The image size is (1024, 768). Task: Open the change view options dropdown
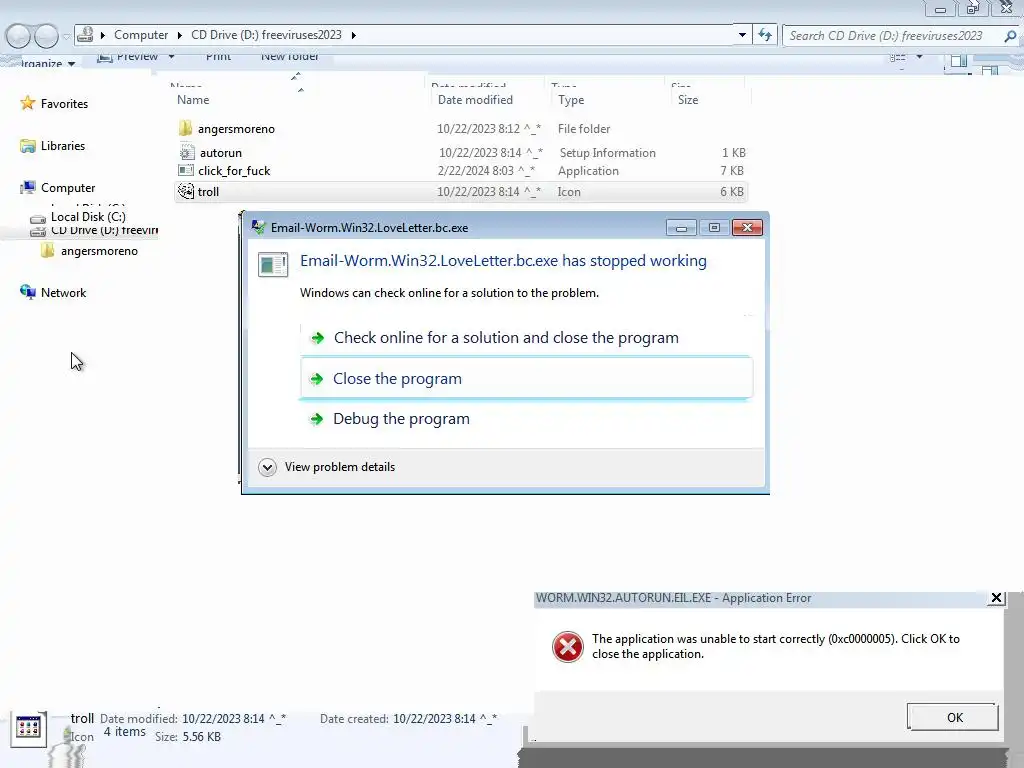point(920,57)
